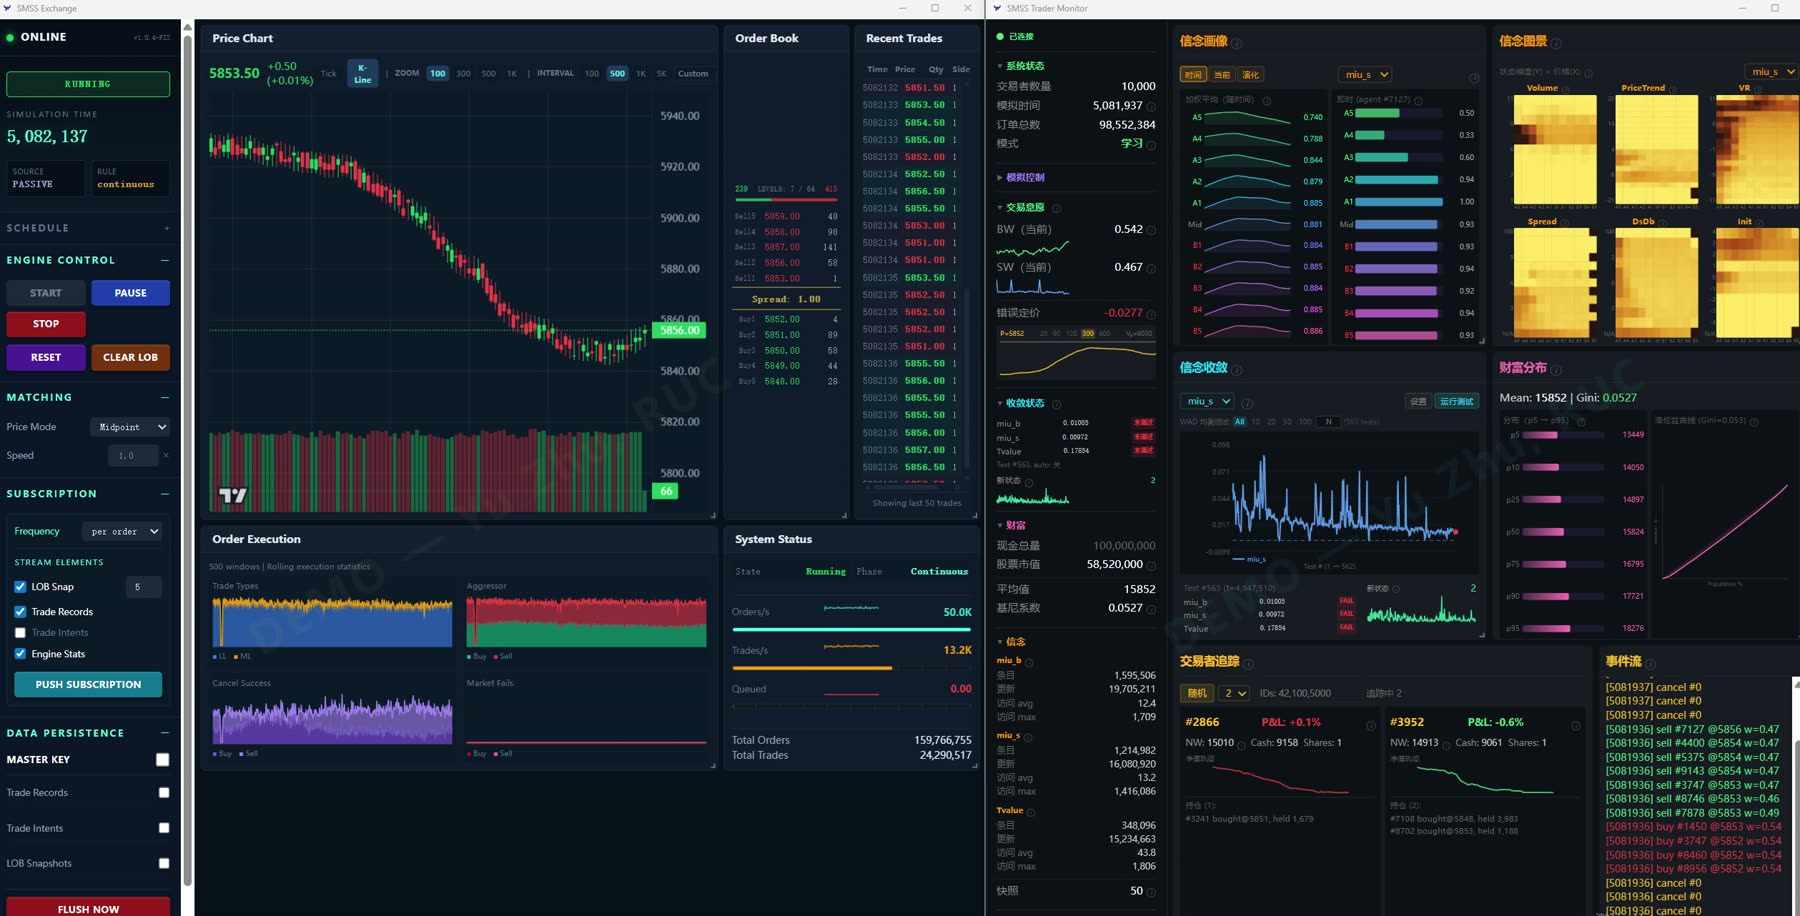The image size is (1800, 916).
Task: Toggle LOB Snap checkbox
Action: (20, 587)
